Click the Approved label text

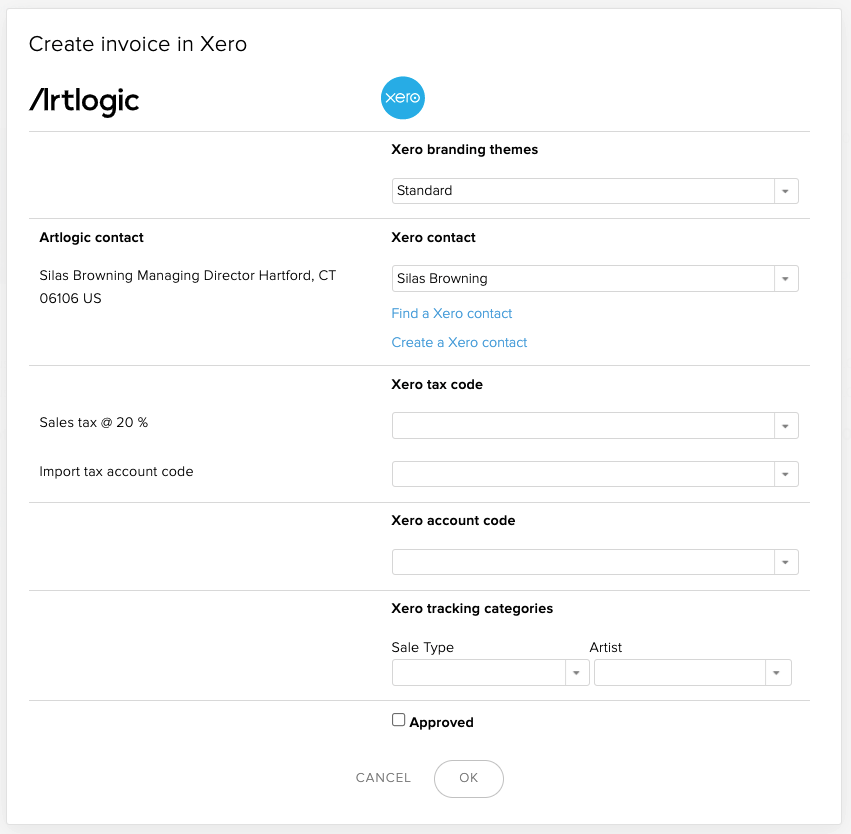click(x=441, y=723)
